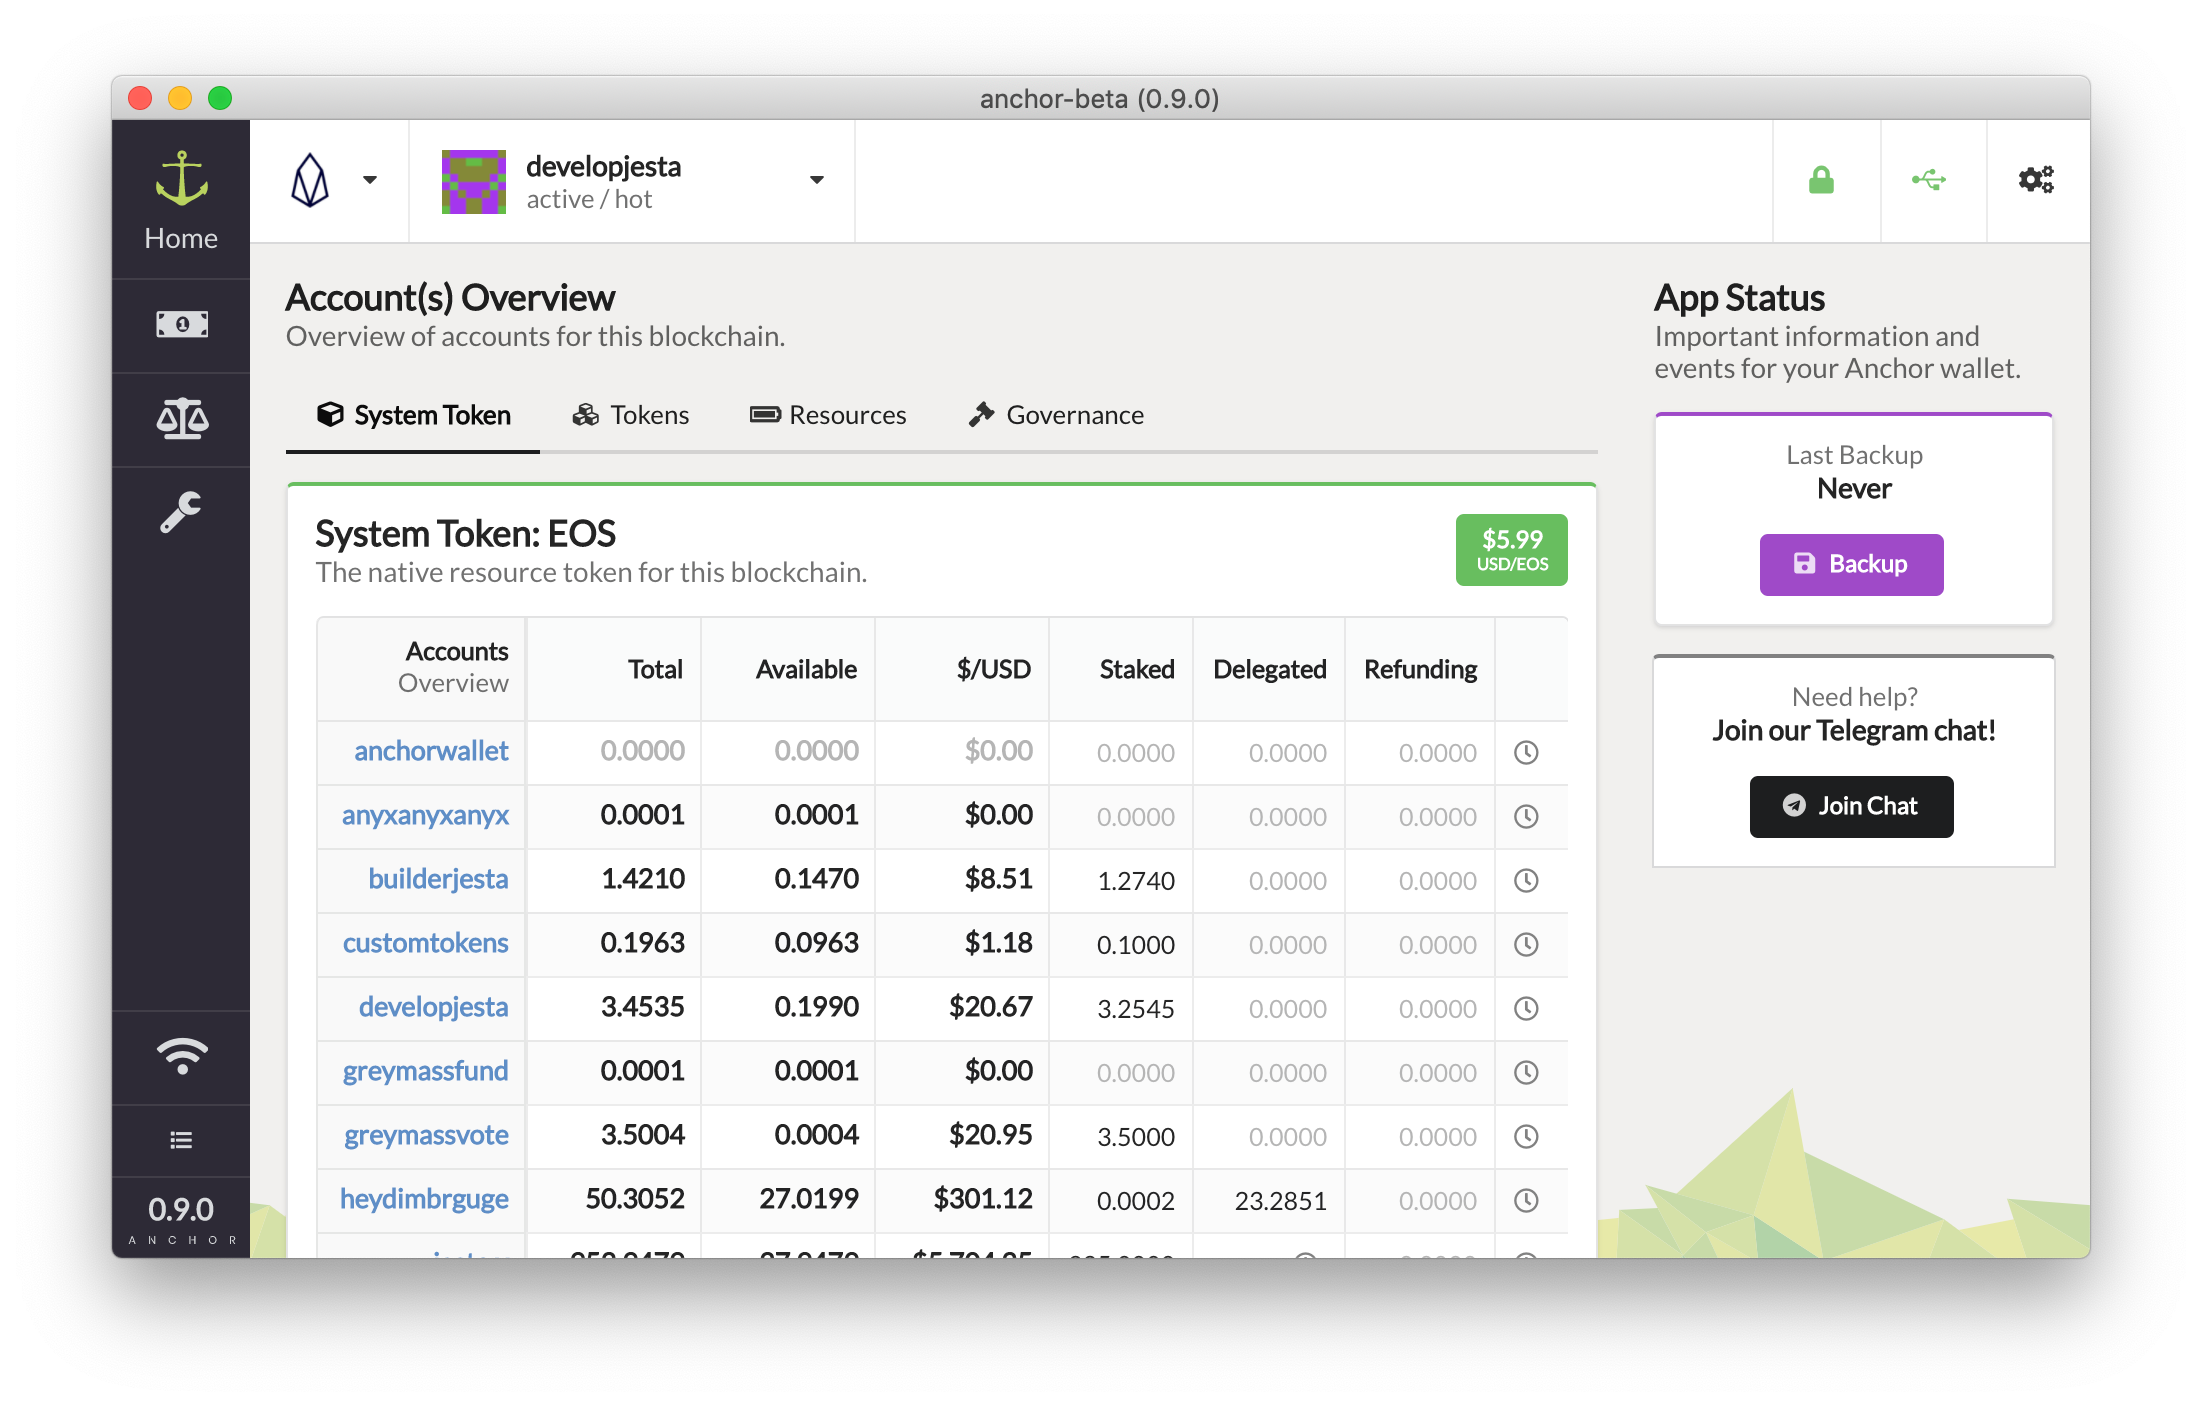2202x1406 pixels.
Task: Click the list menu icon in sidebar
Action: pos(181,1140)
